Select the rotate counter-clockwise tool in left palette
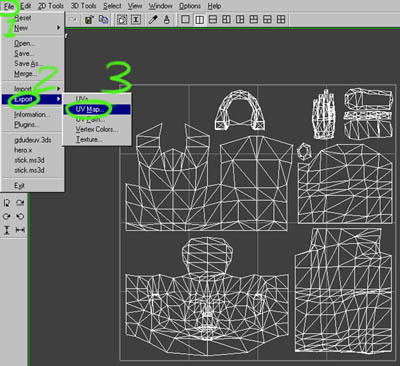400x366 pixels. (20, 216)
